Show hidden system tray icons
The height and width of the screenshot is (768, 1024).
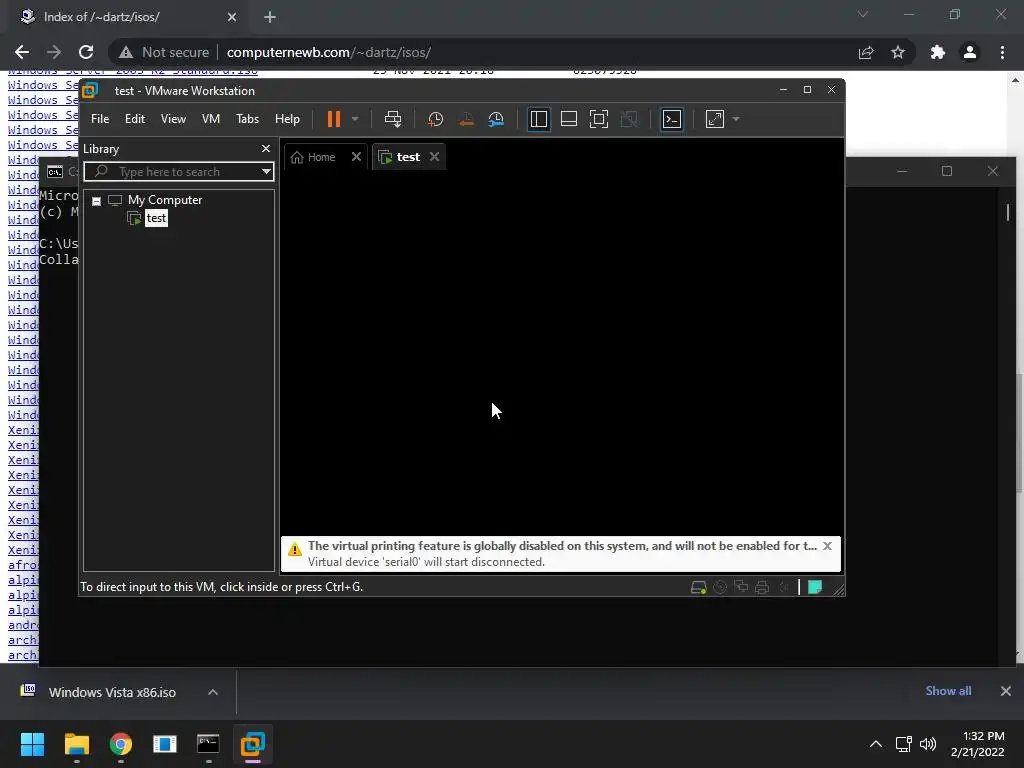[876, 744]
